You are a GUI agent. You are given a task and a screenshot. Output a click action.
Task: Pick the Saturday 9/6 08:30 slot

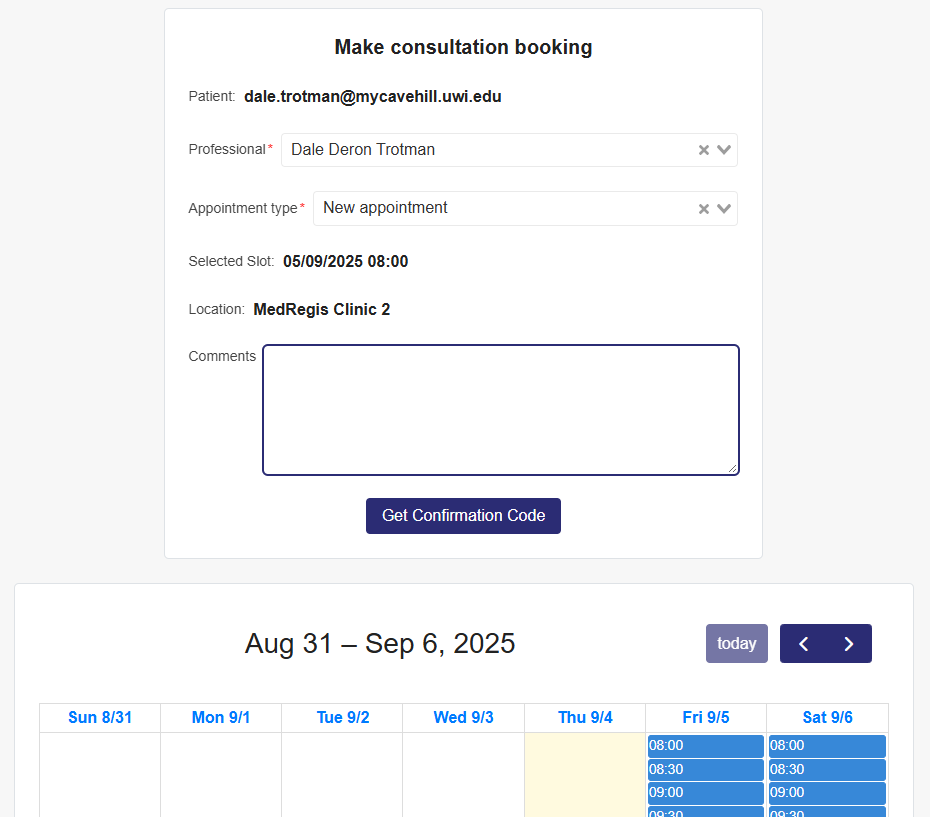pos(827,770)
